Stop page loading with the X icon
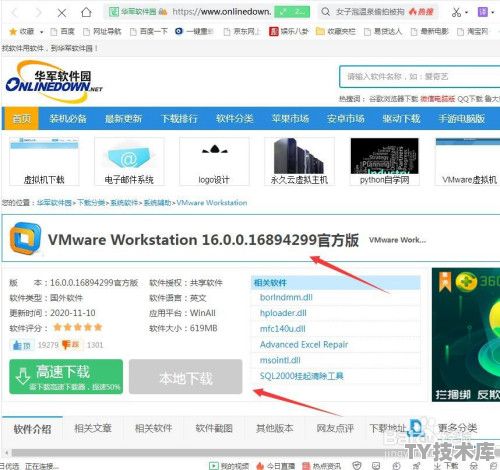This screenshot has height=470, width=500. coord(62,13)
